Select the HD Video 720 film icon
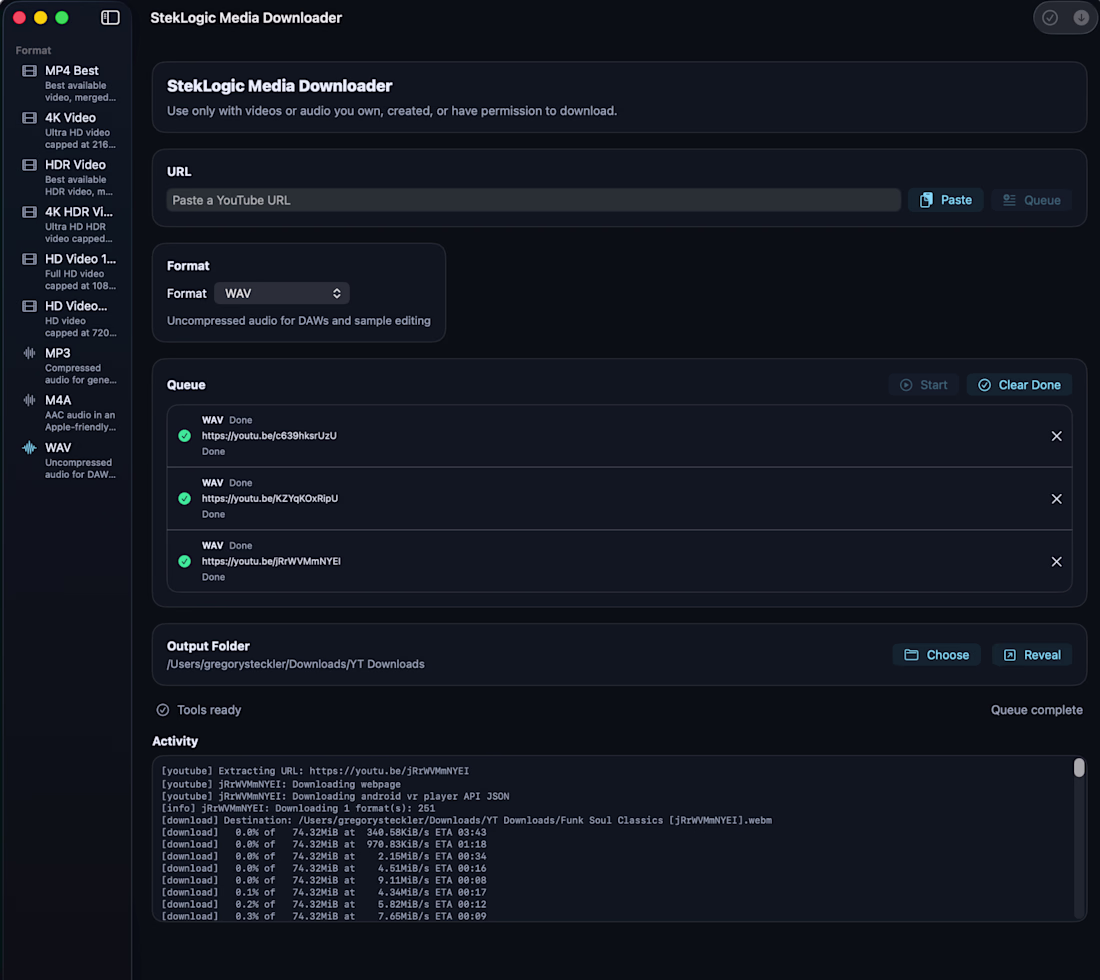 [29, 306]
